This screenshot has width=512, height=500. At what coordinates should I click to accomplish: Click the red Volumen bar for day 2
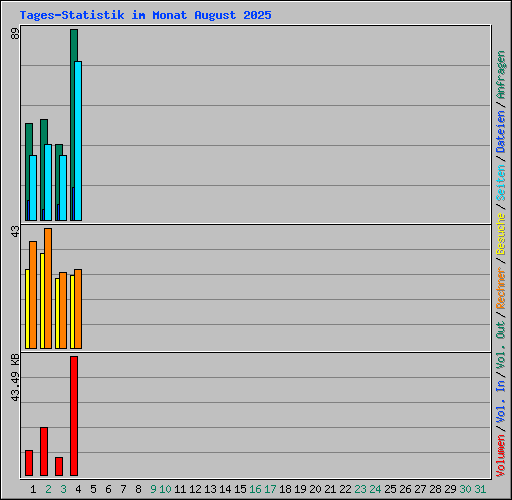tap(44, 451)
